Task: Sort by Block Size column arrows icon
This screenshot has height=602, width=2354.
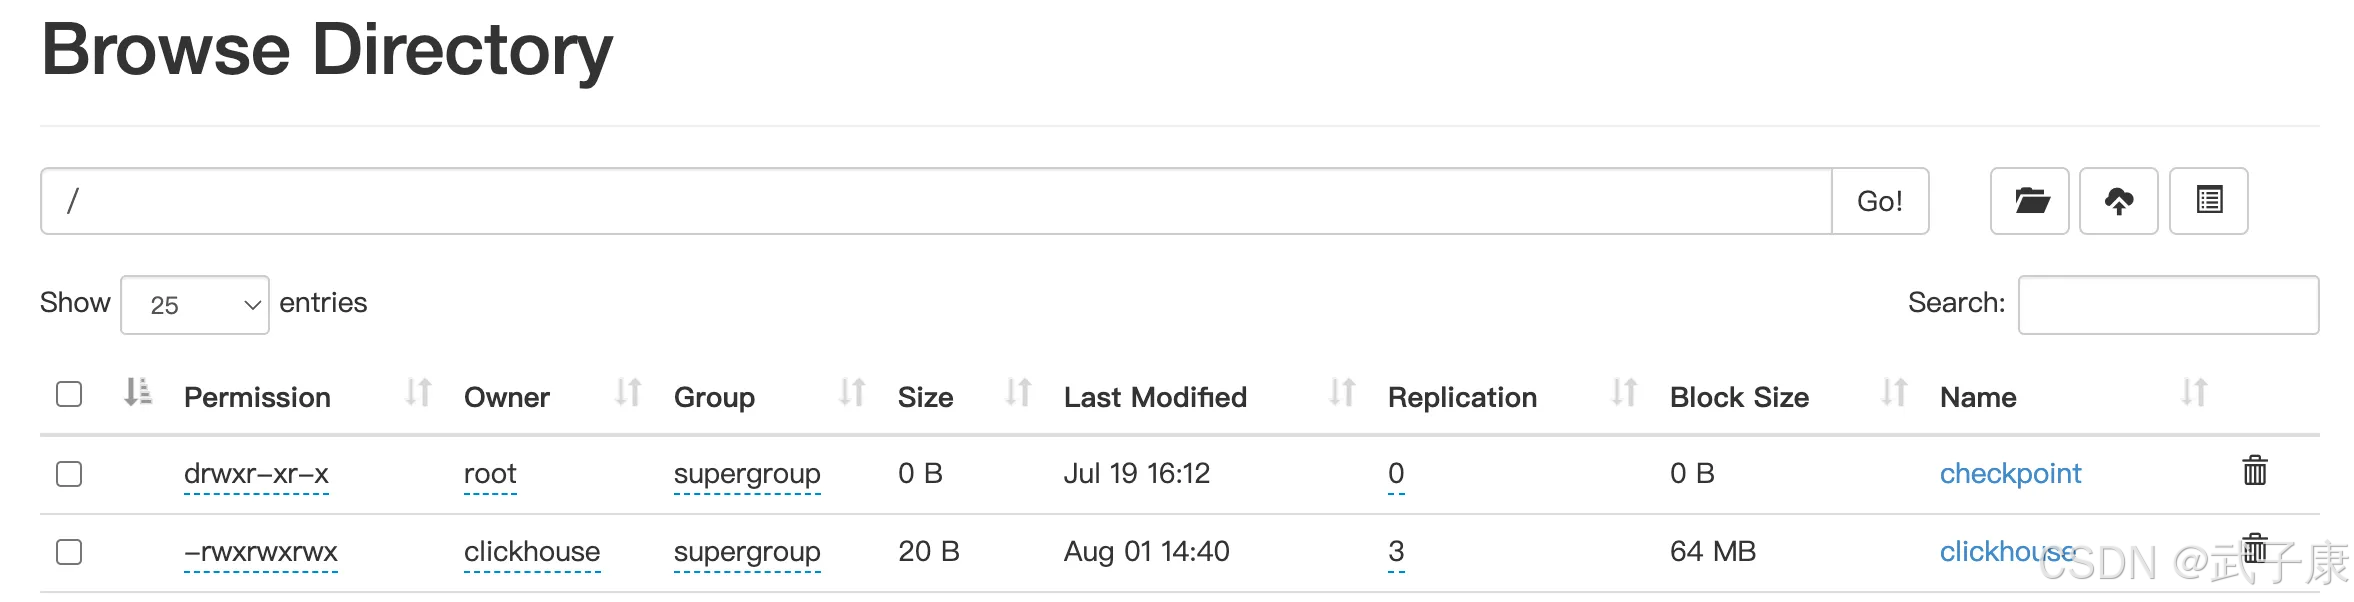Action: point(1894,394)
